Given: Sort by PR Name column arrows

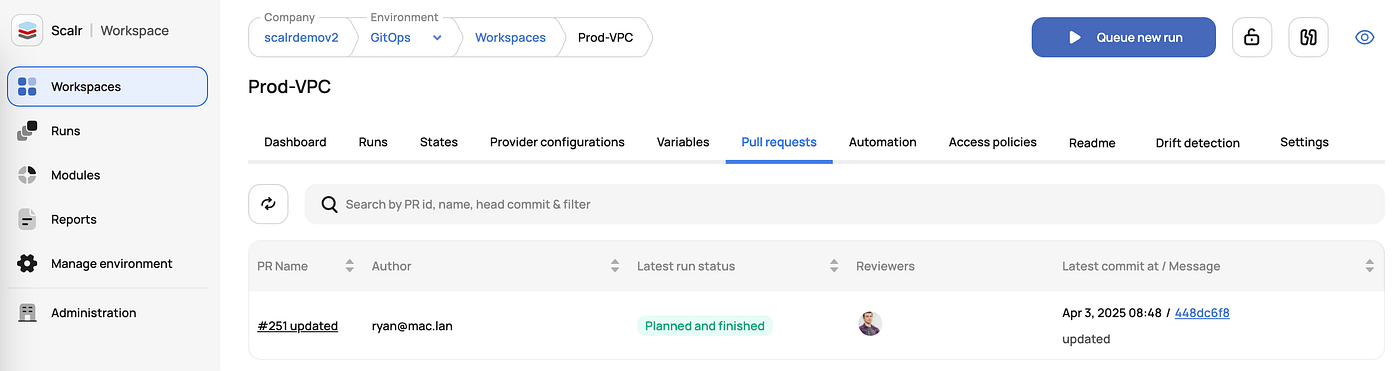Looking at the screenshot, I should [349, 266].
